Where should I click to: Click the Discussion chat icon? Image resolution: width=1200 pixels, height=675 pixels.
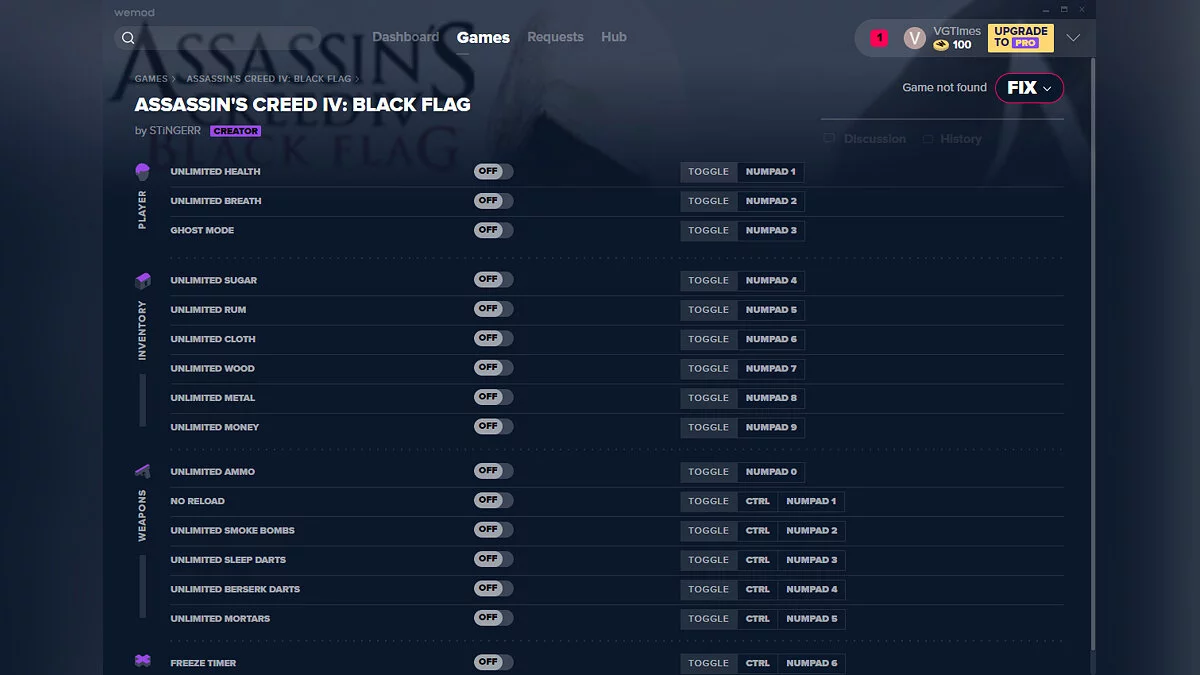click(828, 139)
